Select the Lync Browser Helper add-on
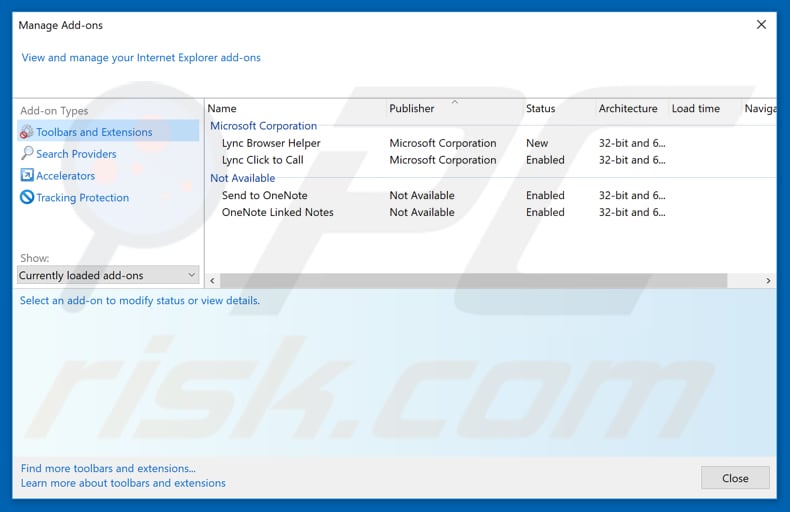 click(271, 143)
